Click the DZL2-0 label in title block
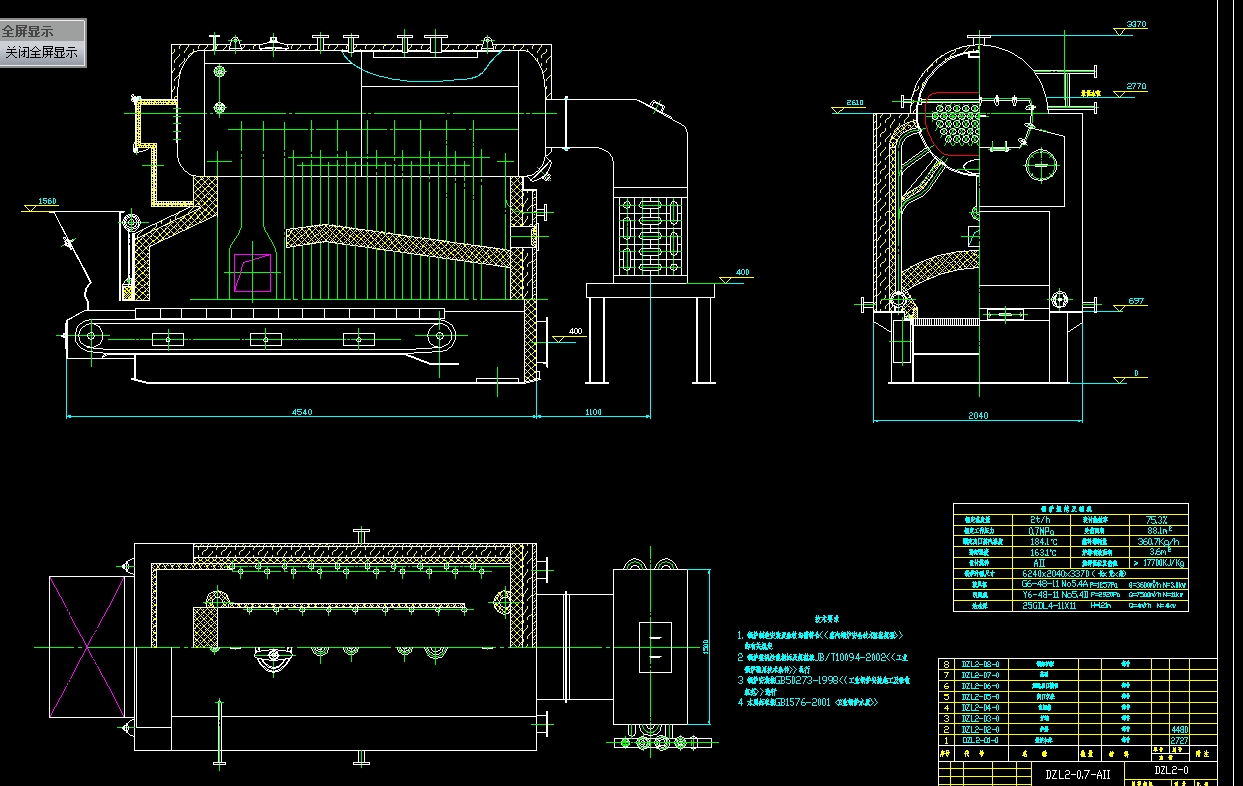Image resolution: width=1243 pixels, height=786 pixels. click(x=1171, y=772)
